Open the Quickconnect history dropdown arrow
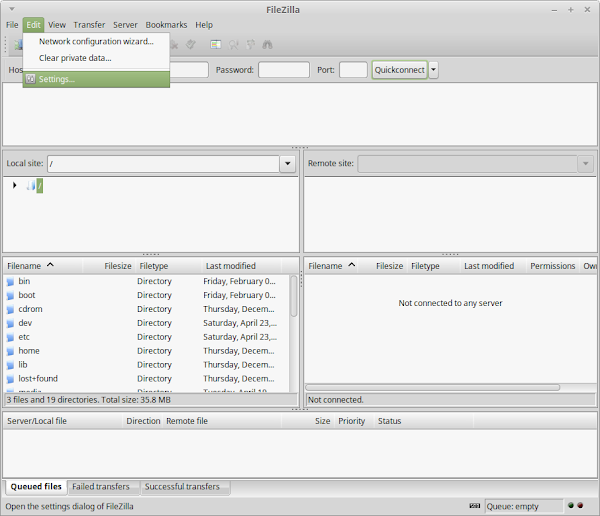The height and width of the screenshot is (516, 600). point(433,70)
